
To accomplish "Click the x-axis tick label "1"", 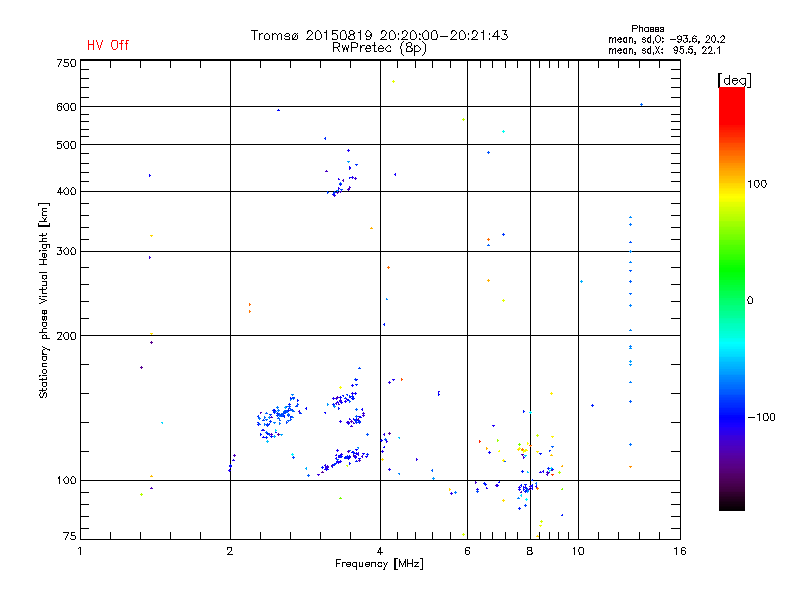I will [x=80, y=551].
